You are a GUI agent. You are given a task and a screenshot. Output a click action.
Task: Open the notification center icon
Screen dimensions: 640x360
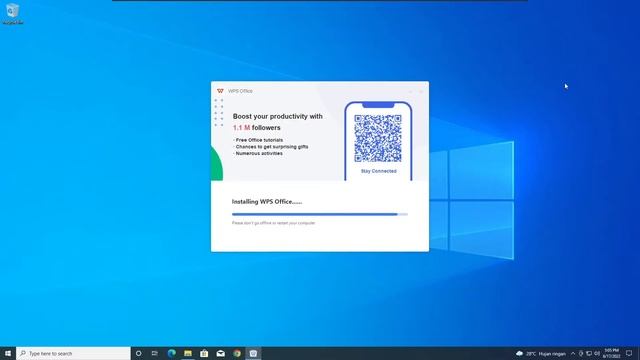(629, 353)
